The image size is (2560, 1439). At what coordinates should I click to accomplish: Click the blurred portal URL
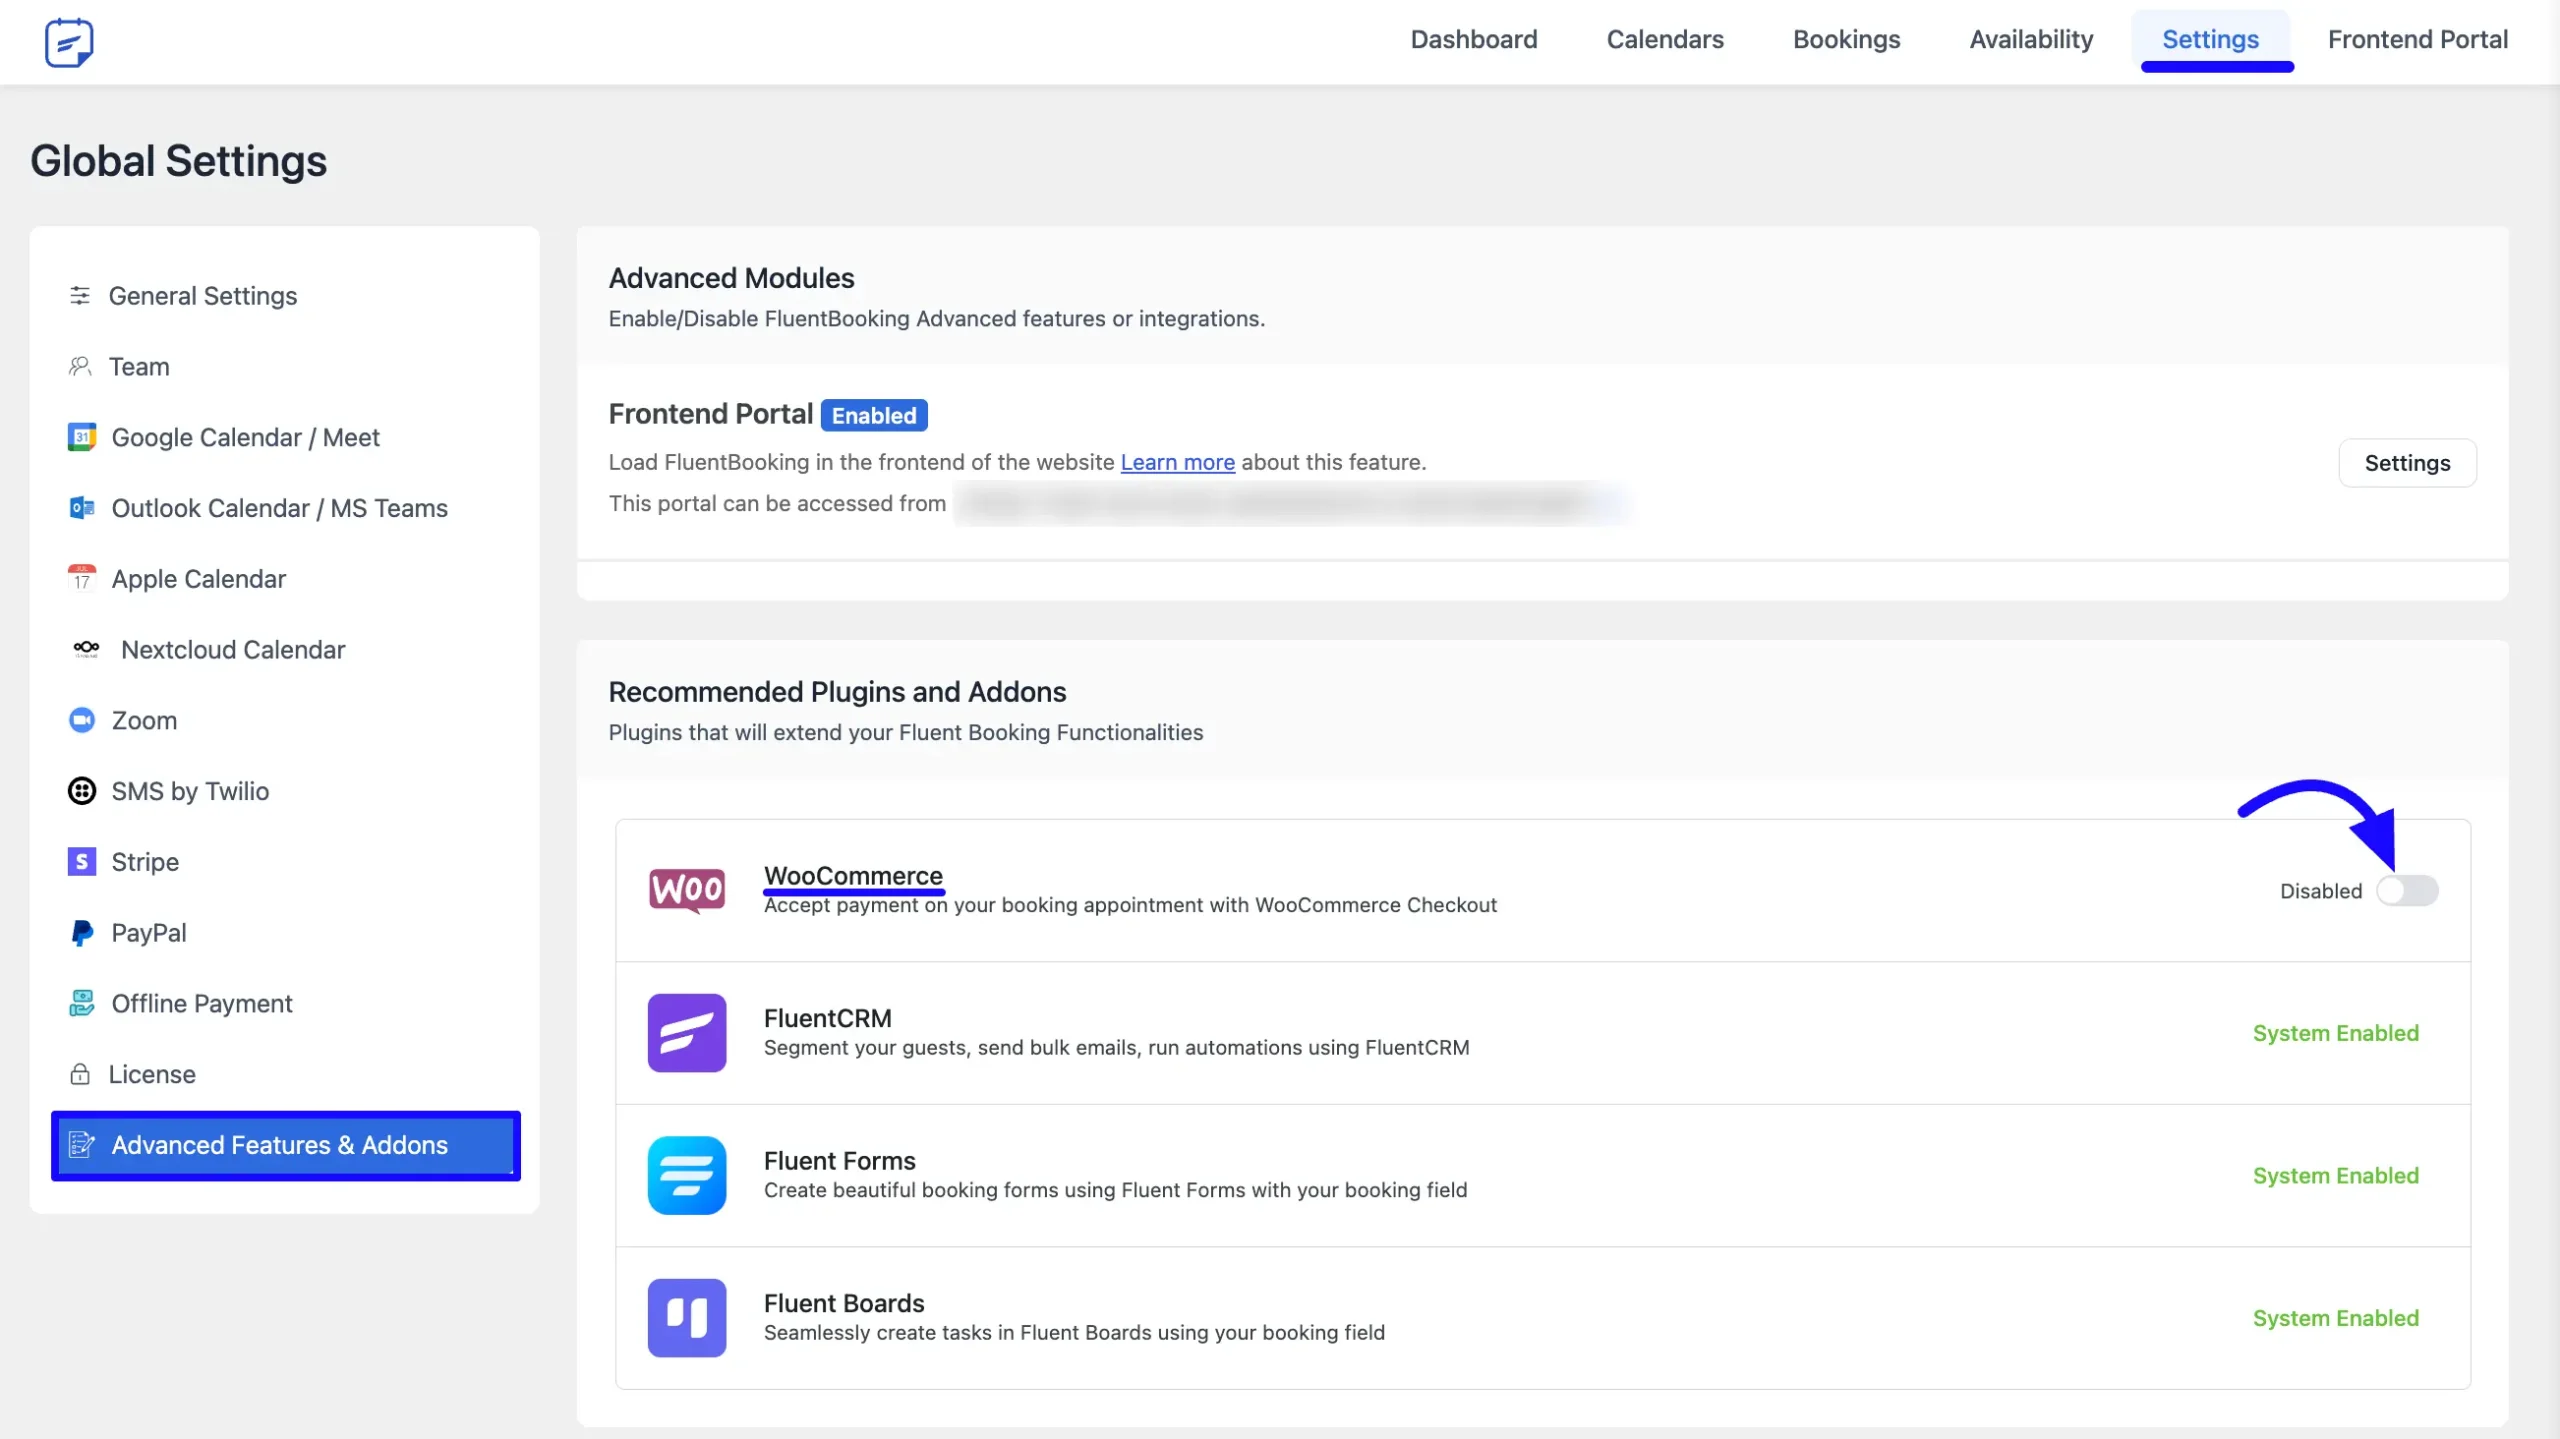click(x=1290, y=503)
